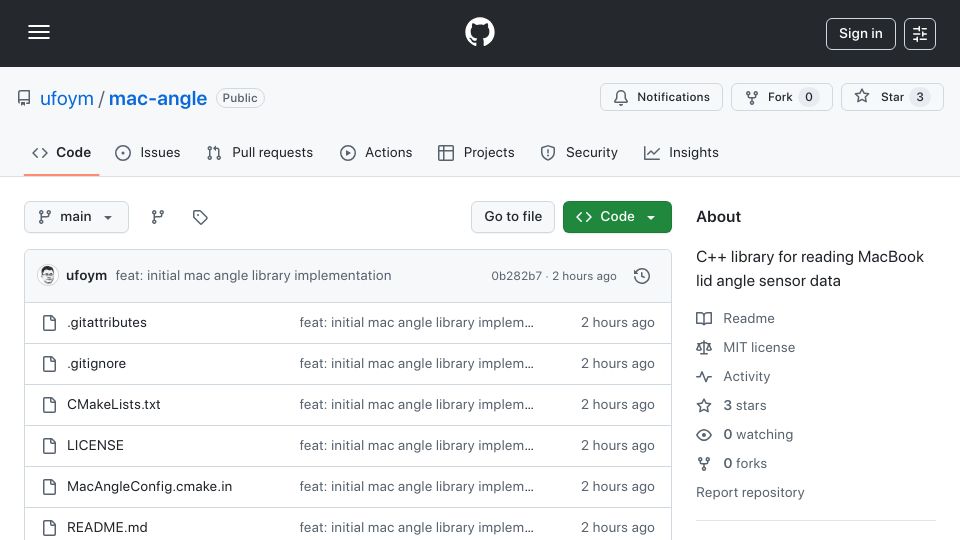960x540 pixels.
Task: Open the CMakeLists.txt file
Action: coord(114,405)
